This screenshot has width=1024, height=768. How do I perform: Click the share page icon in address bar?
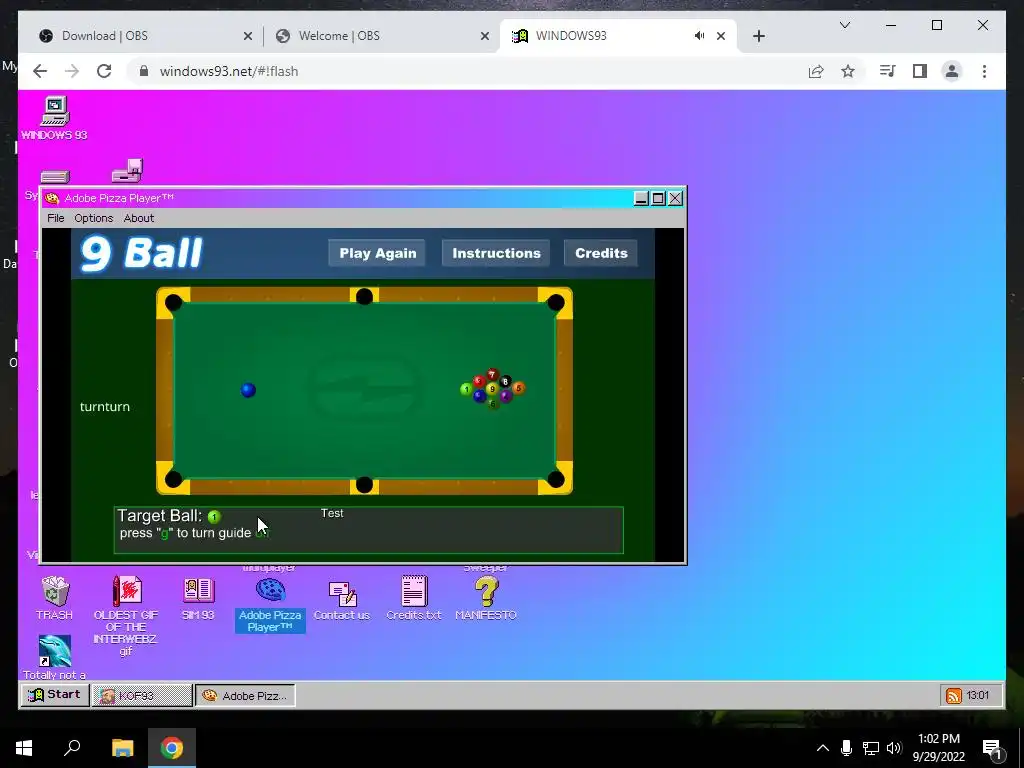tap(816, 71)
